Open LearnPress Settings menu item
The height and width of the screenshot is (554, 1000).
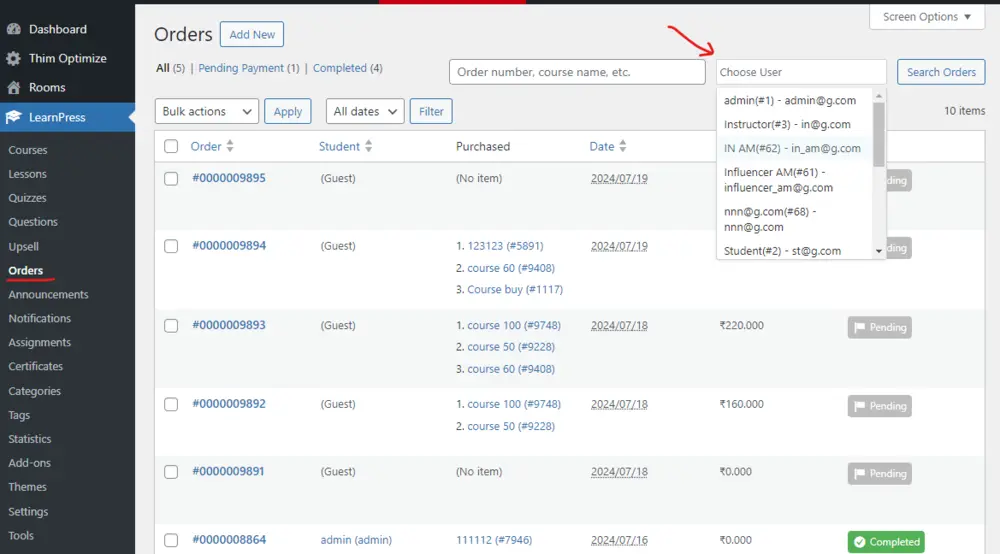pos(28,512)
